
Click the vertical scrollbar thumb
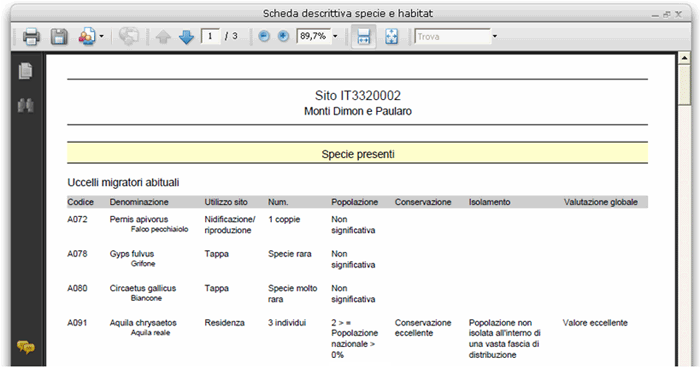click(x=684, y=85)
